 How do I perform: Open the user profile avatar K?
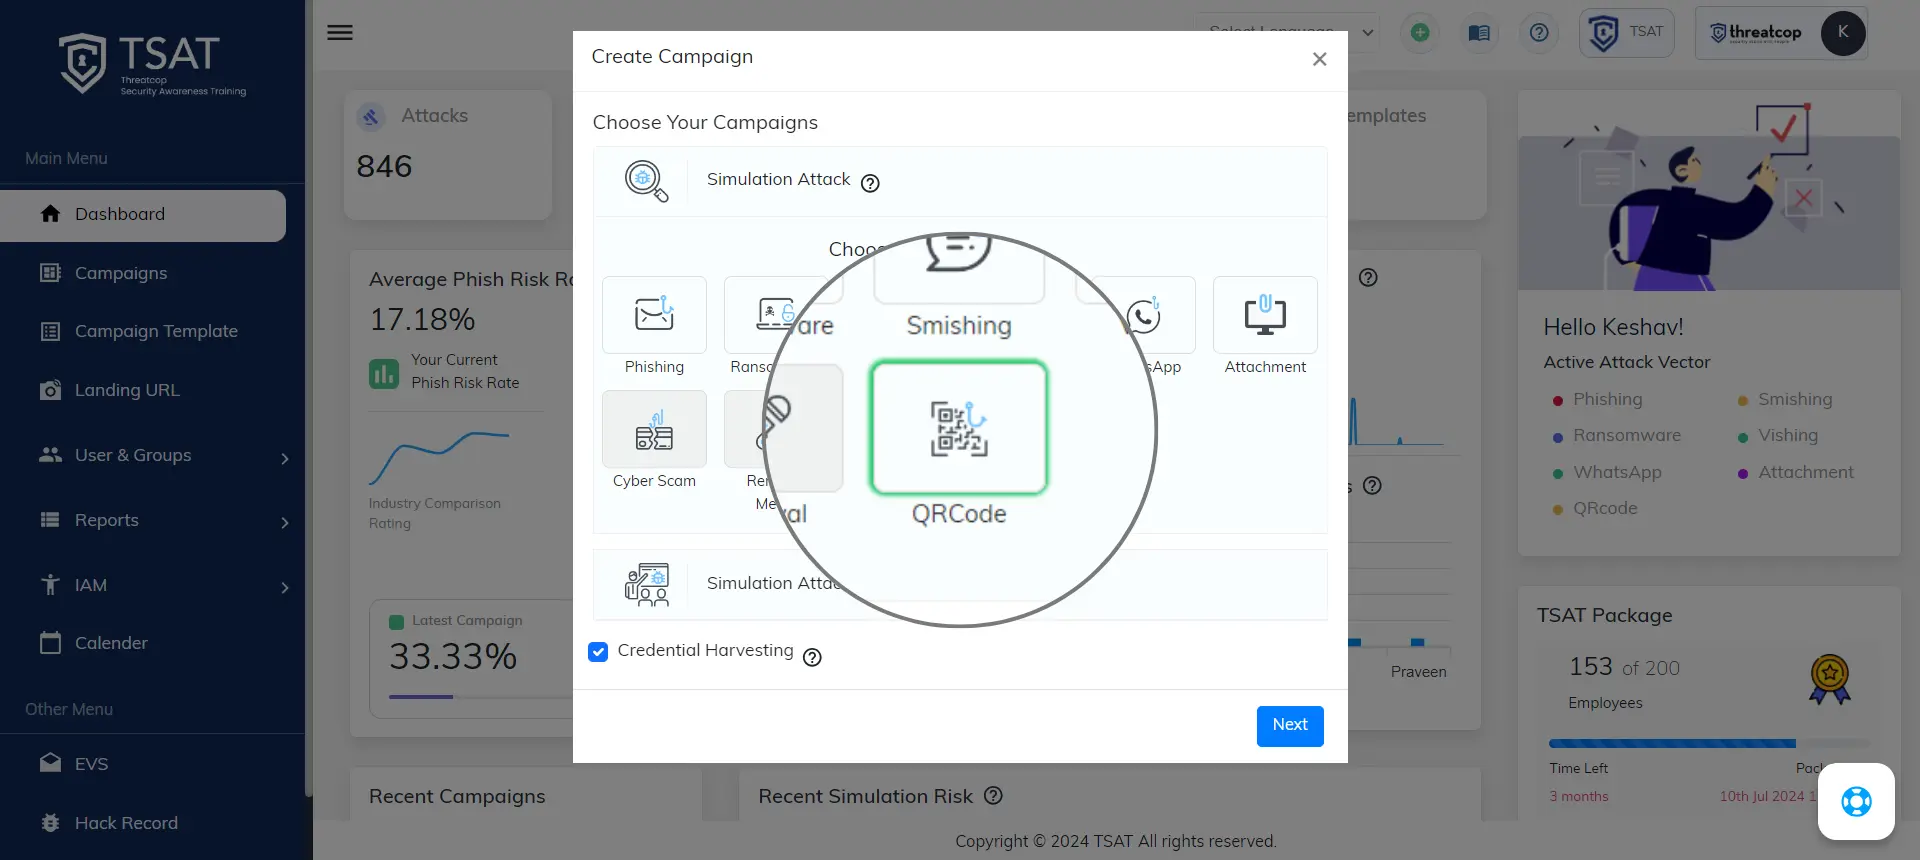[x=1842, y=33]
